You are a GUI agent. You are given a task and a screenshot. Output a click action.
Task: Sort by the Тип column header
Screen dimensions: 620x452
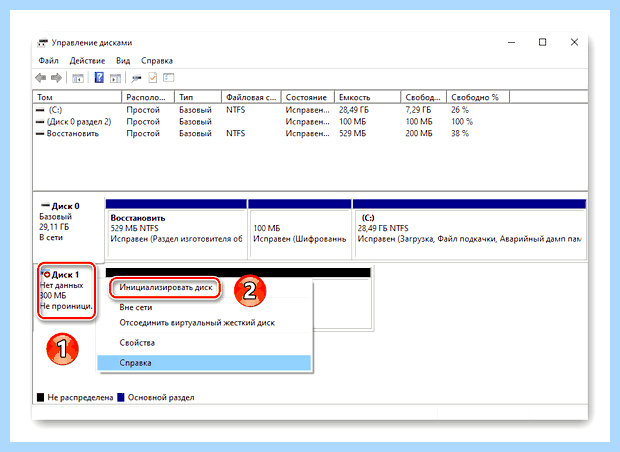coord(198,97)
